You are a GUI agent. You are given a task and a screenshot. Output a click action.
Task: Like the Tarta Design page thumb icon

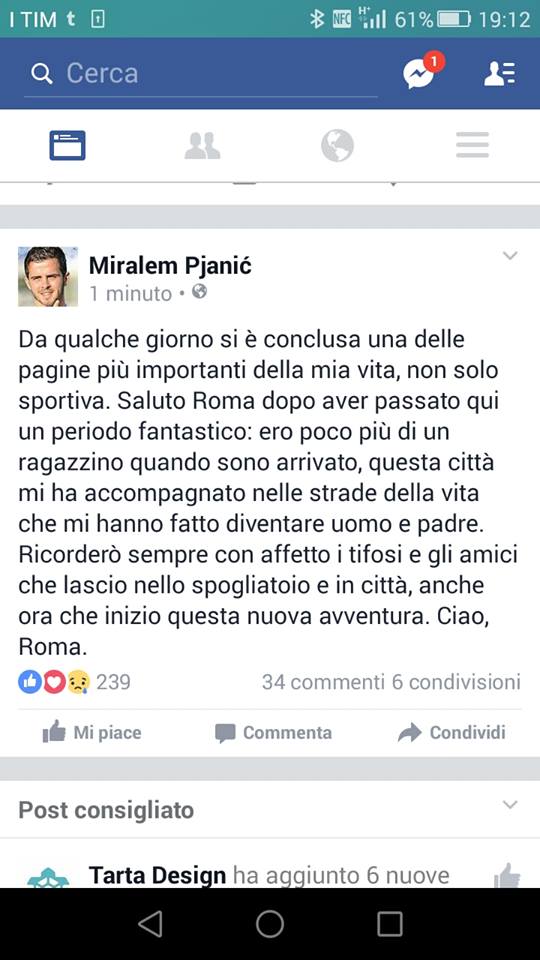507,876
